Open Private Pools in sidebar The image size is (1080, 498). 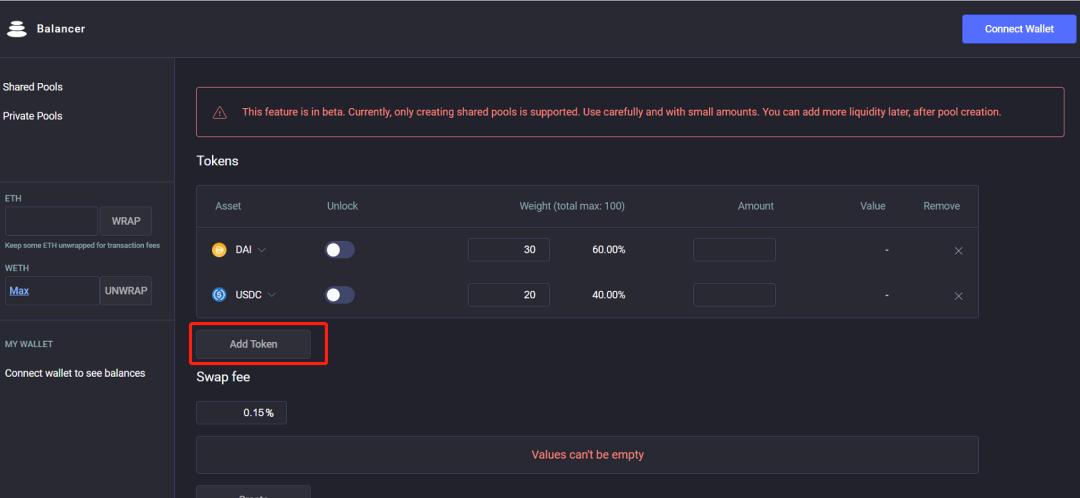tap(32, 116)
